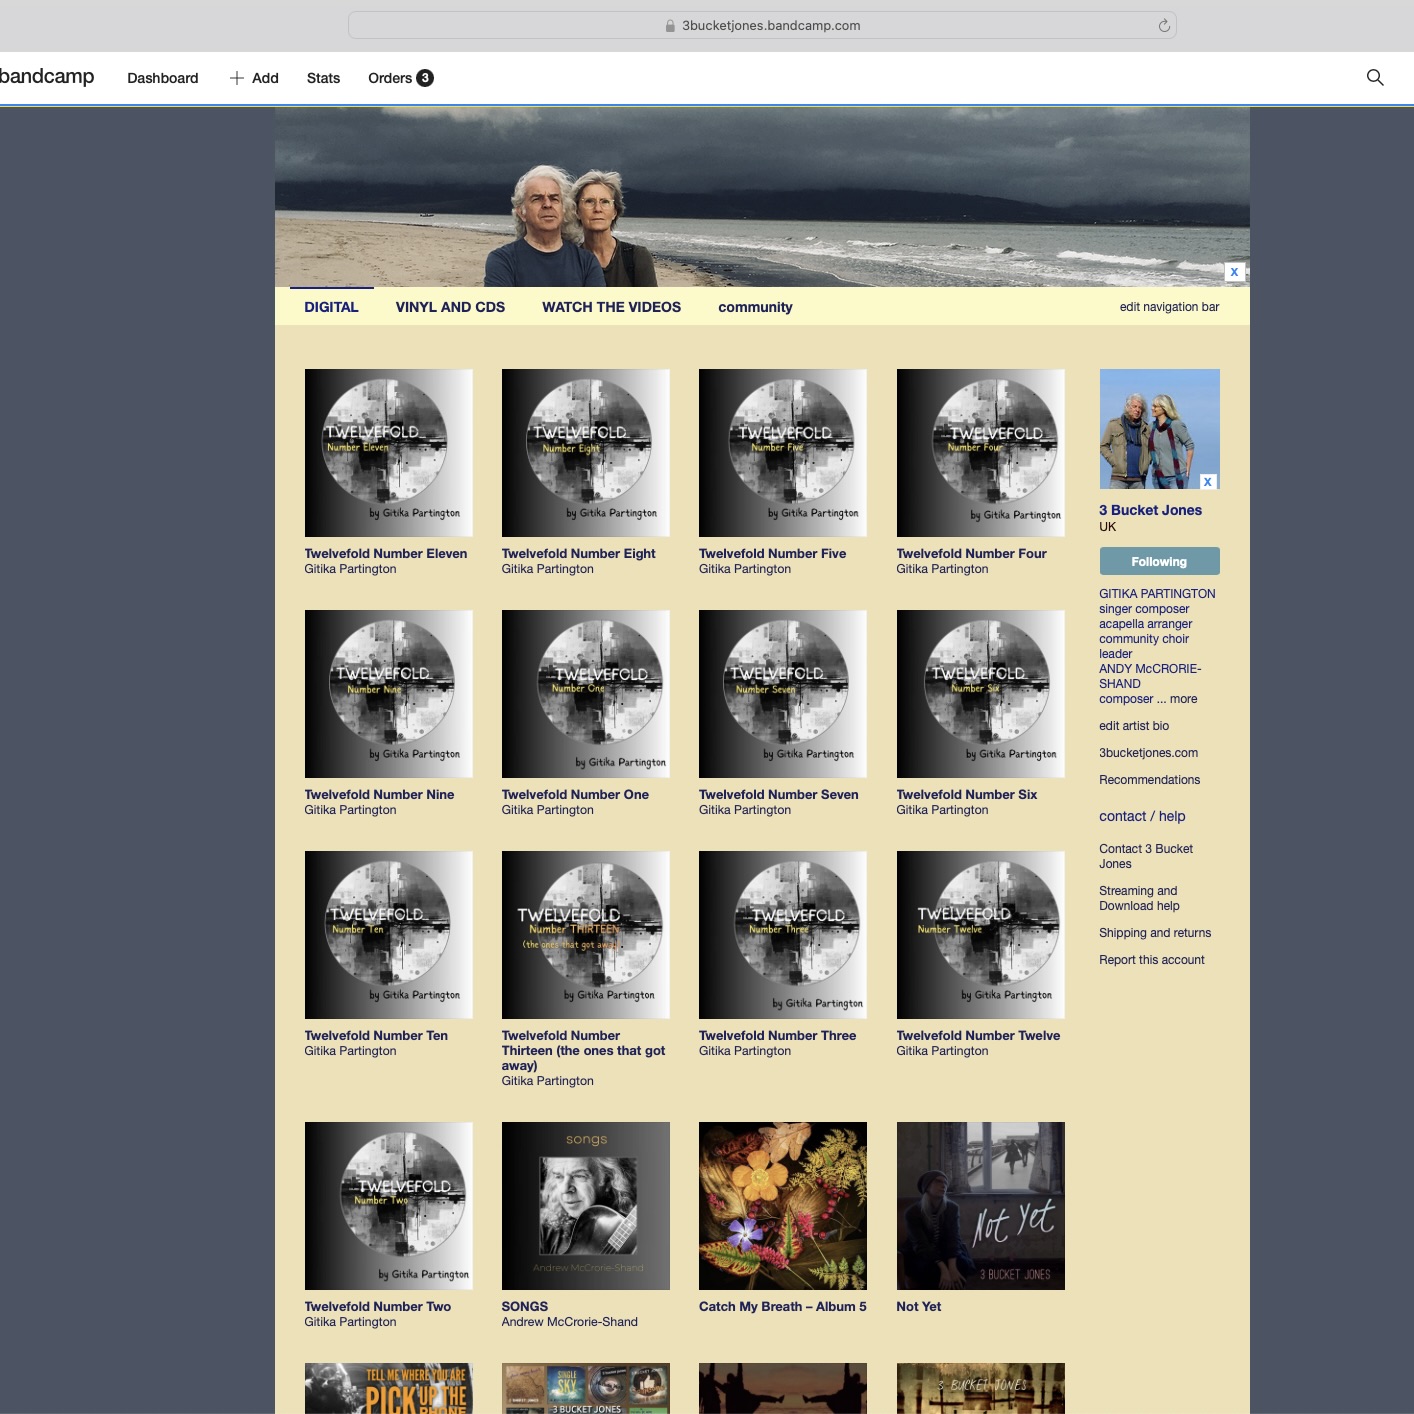The image size is (1414, 1414).
Task: Go to Dashboard in top menu
Action: (162, 78)
